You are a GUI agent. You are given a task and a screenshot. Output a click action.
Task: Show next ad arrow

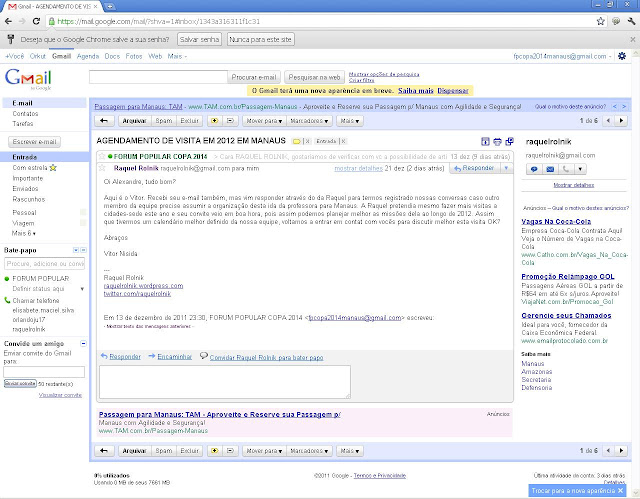point(624,106)
